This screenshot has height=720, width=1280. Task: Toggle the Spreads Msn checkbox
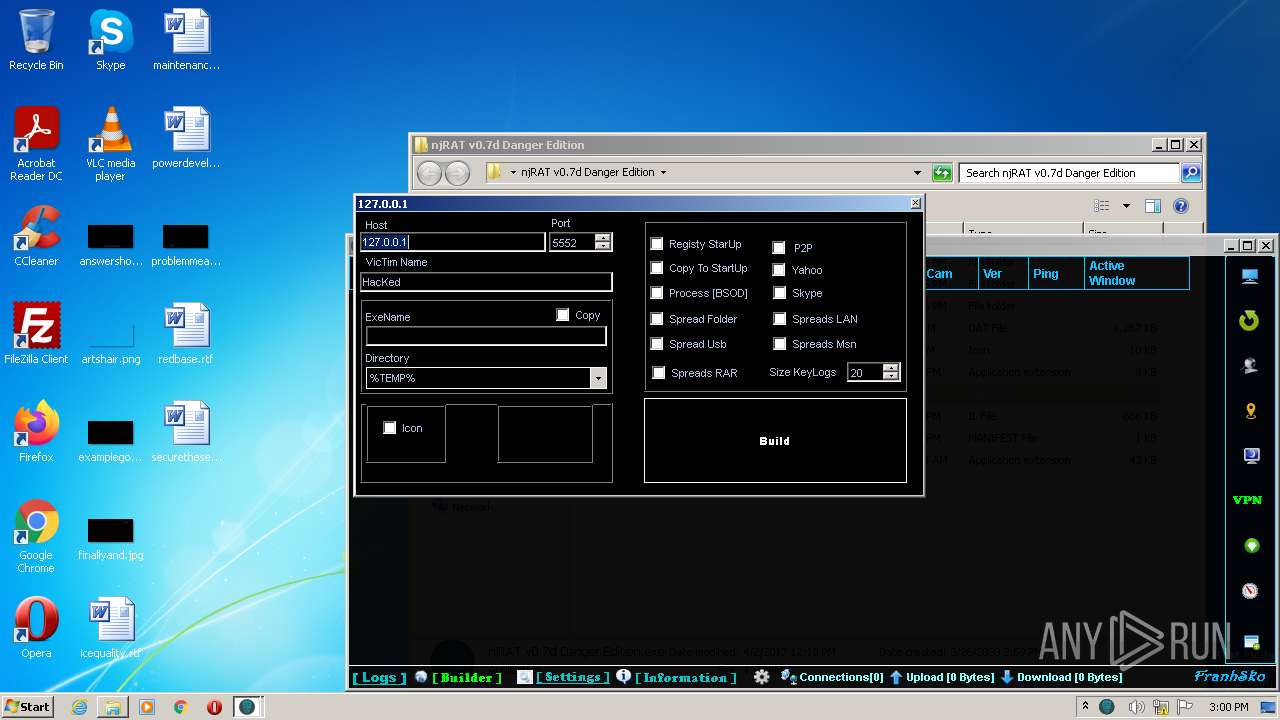pos(779,344)
